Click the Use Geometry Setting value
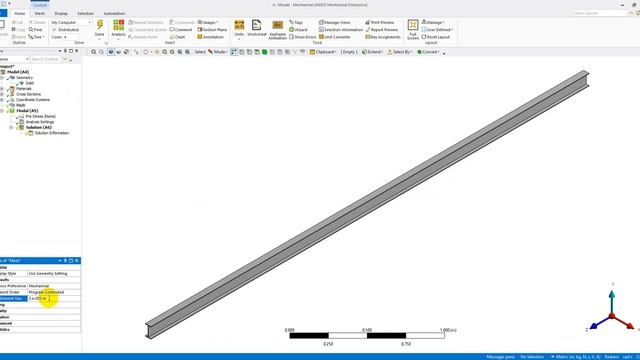 54,273
